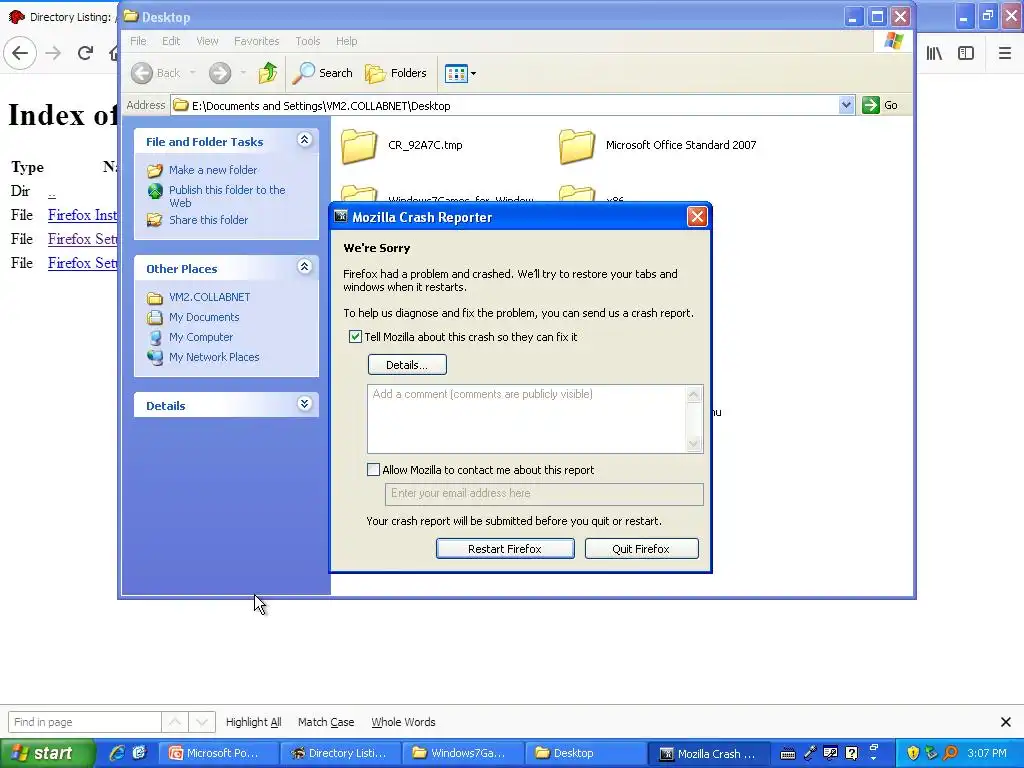Viewport: 1024px width, 768px height.
Task: Click explorer Forward arrow icon
Action: [220, 73]
